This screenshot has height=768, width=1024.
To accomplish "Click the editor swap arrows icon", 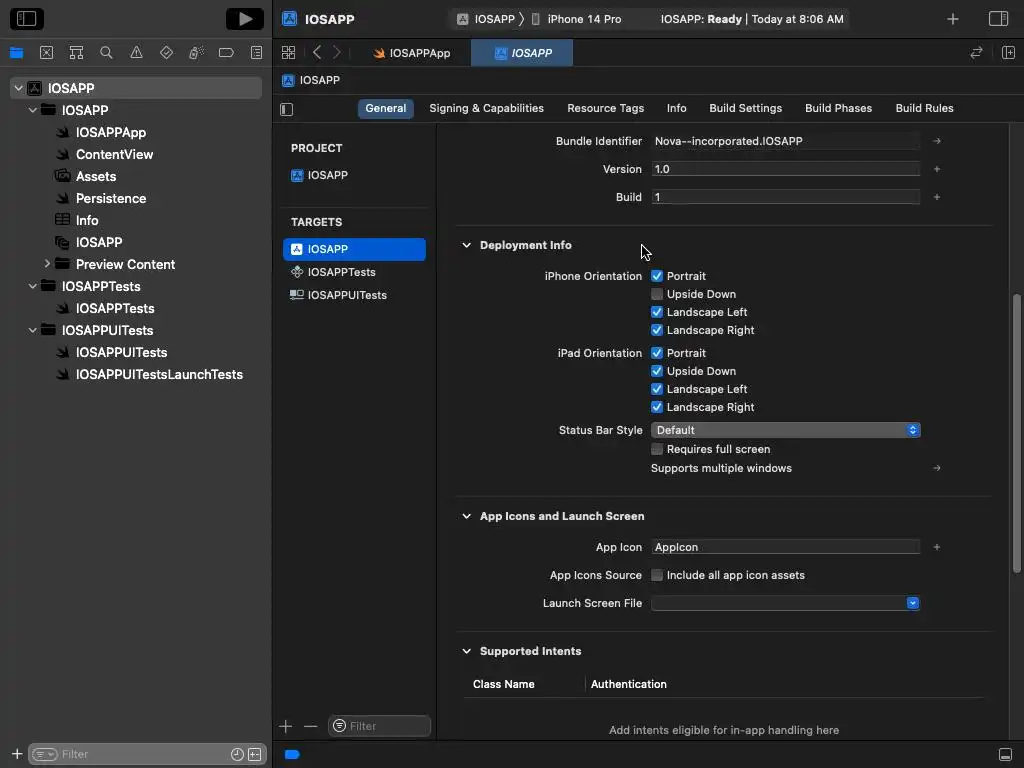I will tap(976, 53).
